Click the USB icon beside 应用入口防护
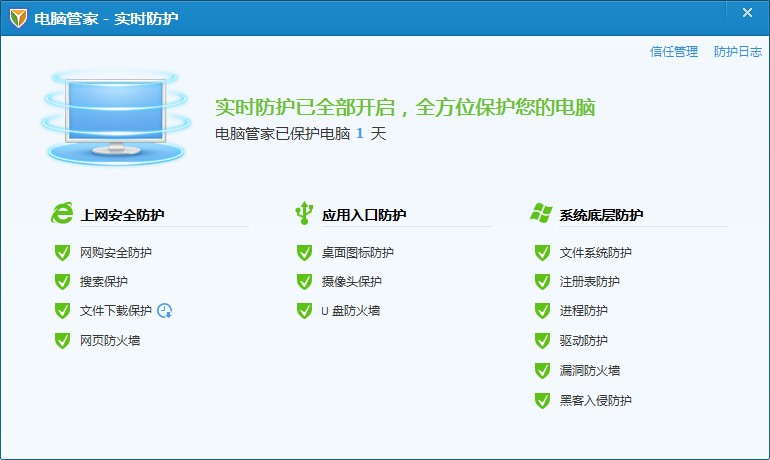The height and width of the screenshot is (460, 770). pos(304,213)
